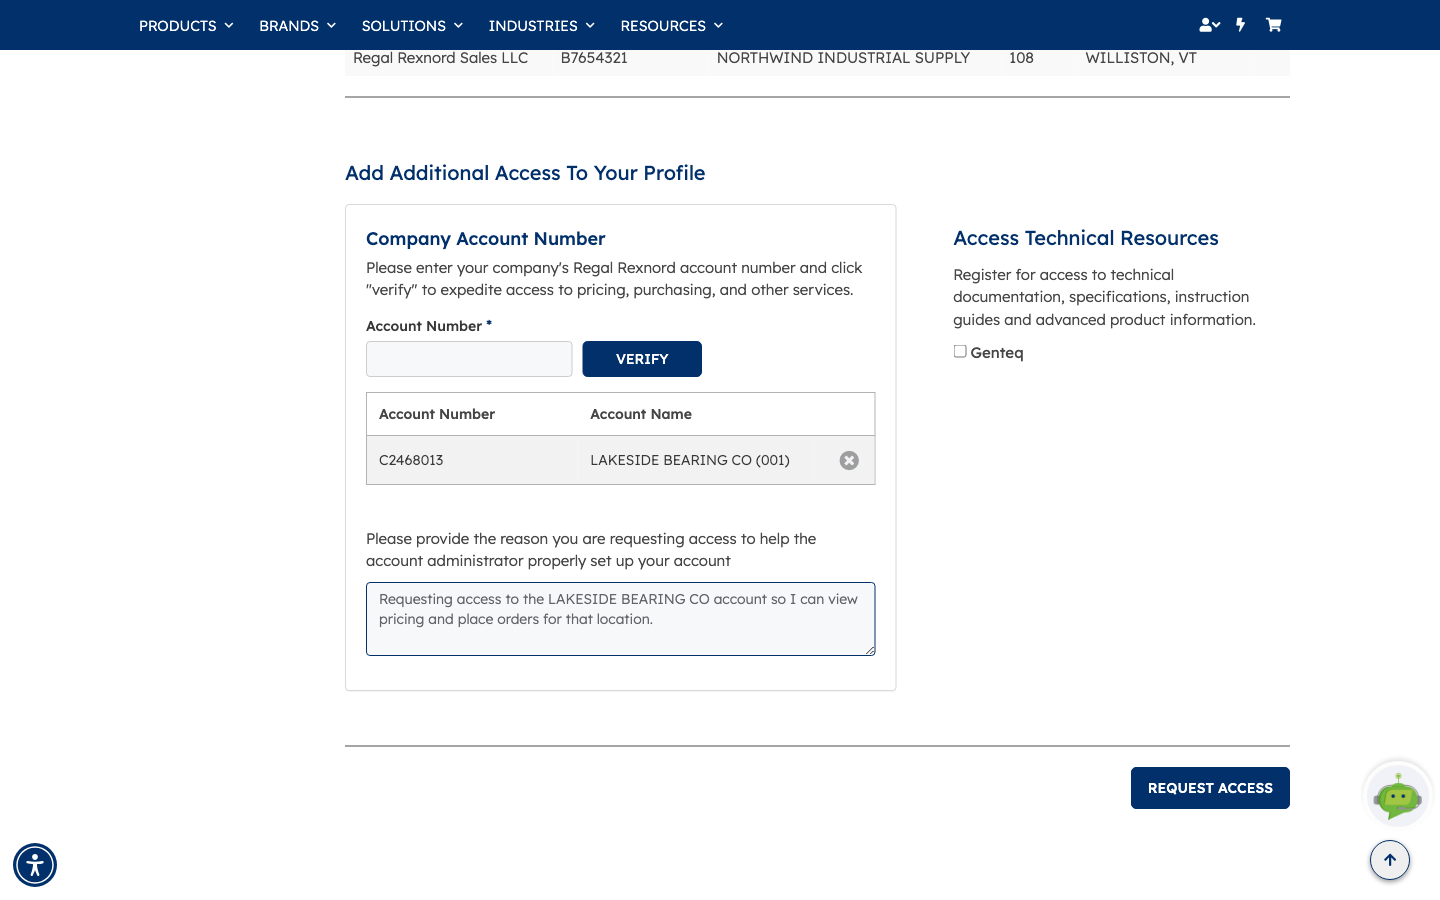Select the B7654321 cell in the top row

[x=594, y=58]
